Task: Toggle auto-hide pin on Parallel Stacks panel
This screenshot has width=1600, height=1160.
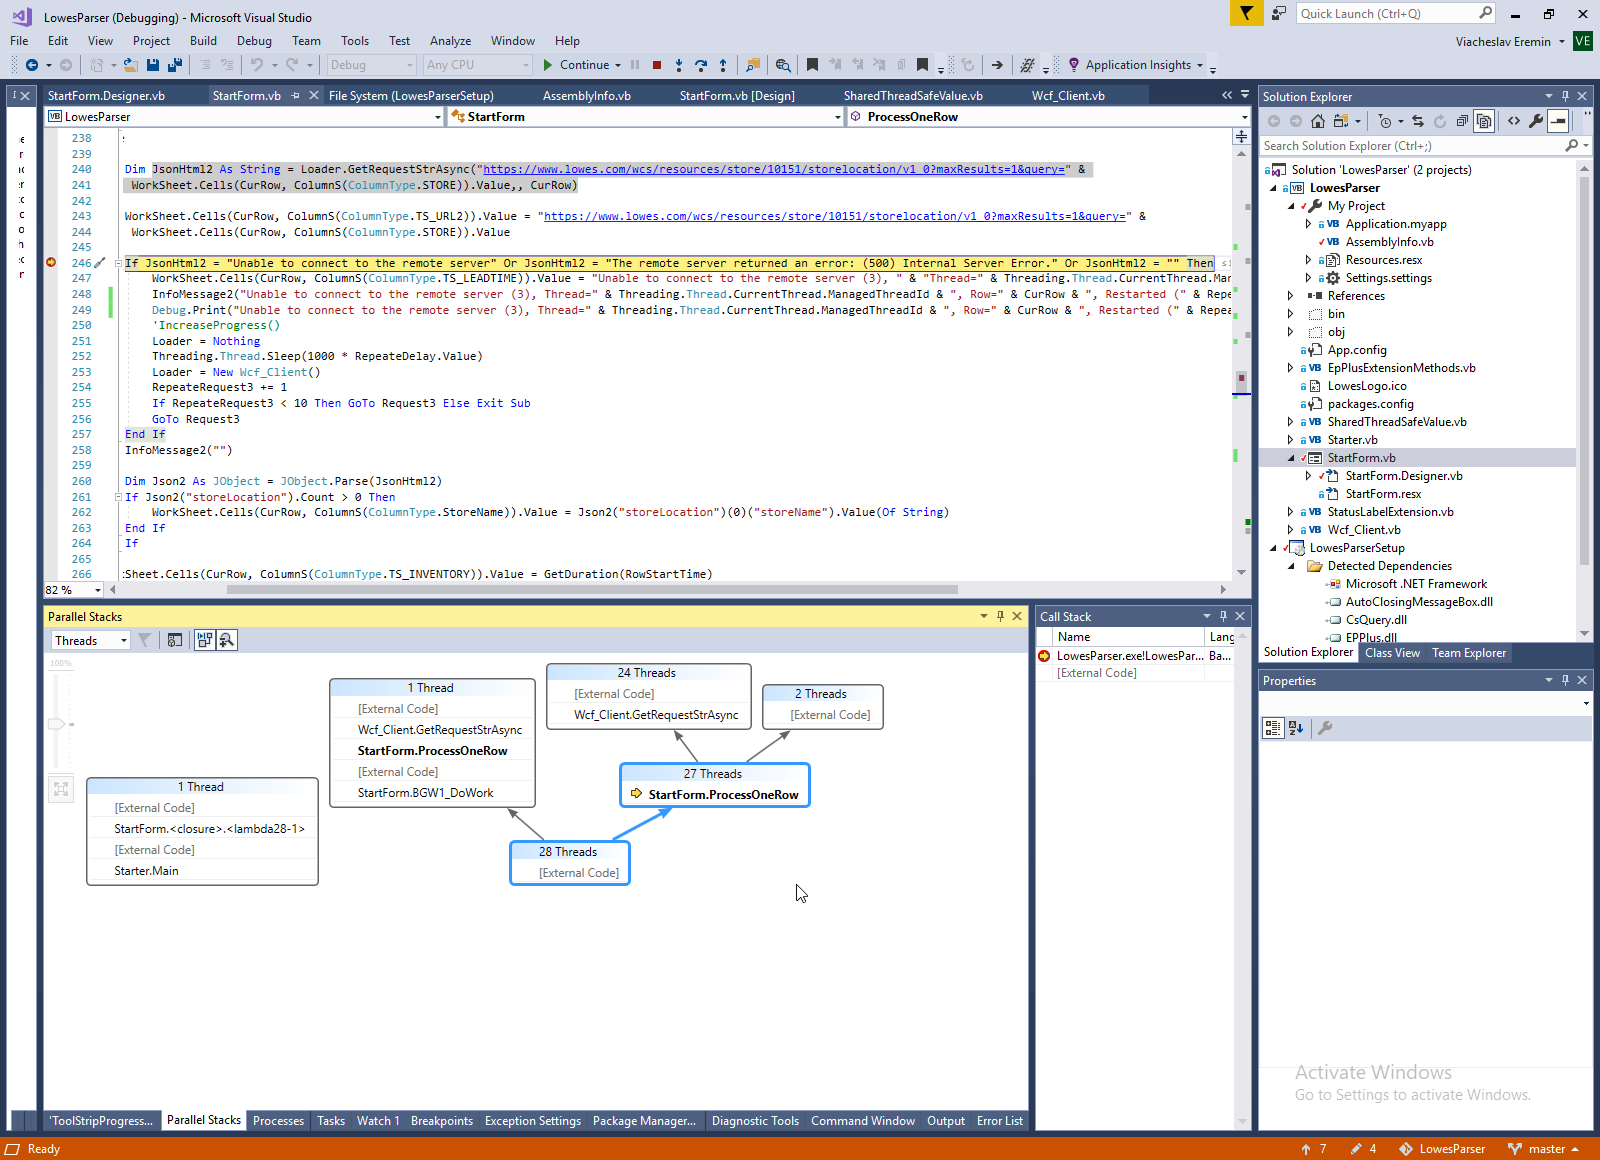Action: pyautogui.click(x=1000, y=616)
